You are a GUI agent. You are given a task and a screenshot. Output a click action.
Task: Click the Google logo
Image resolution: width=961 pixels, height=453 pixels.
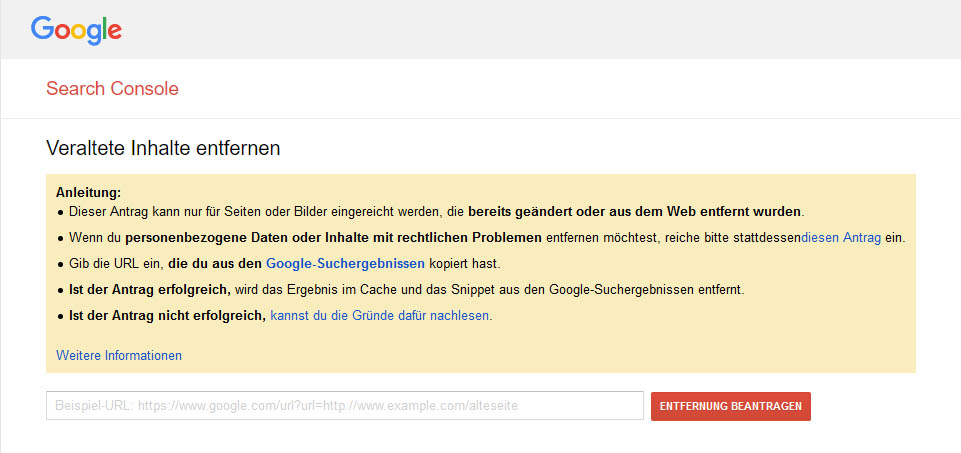[x=77, y=30]
